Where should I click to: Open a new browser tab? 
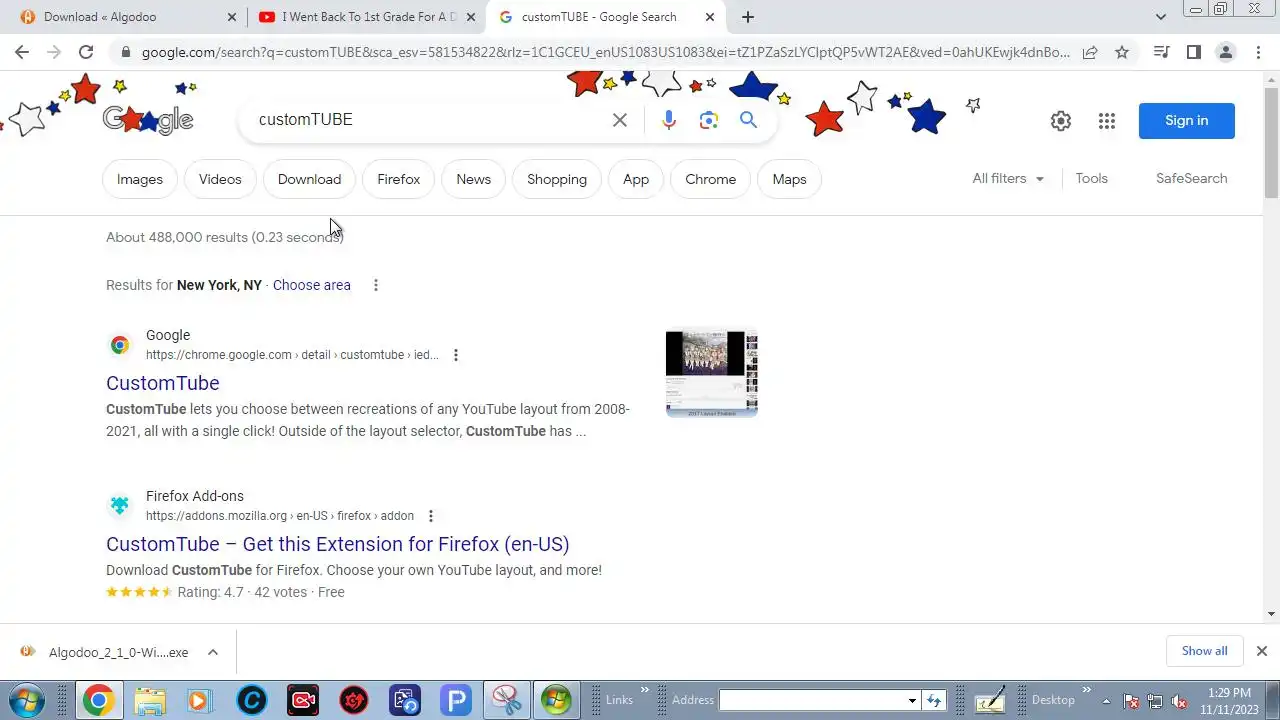748,17
